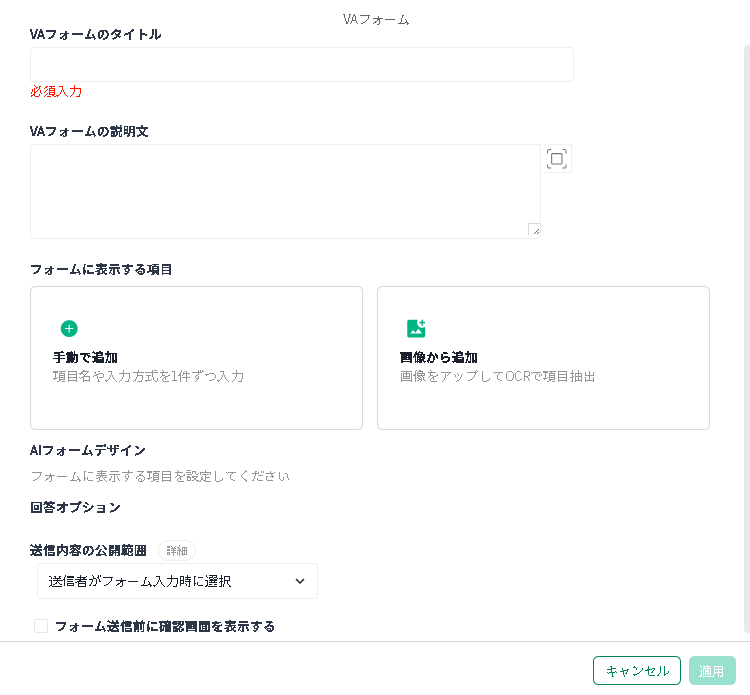Click the checkbox label フォーム送信前に確認画面を表示する

tap(165, 626)
